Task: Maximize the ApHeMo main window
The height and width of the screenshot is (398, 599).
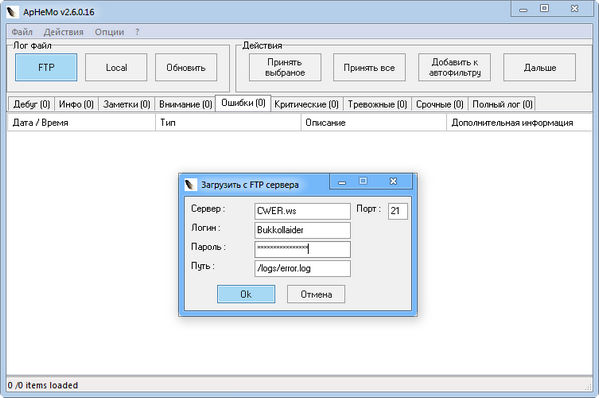Action: coord(544,8)
